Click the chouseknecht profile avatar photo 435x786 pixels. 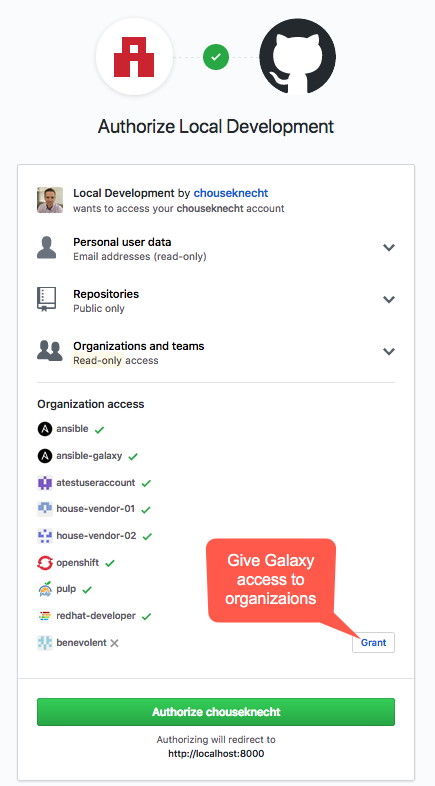[50, 200]
